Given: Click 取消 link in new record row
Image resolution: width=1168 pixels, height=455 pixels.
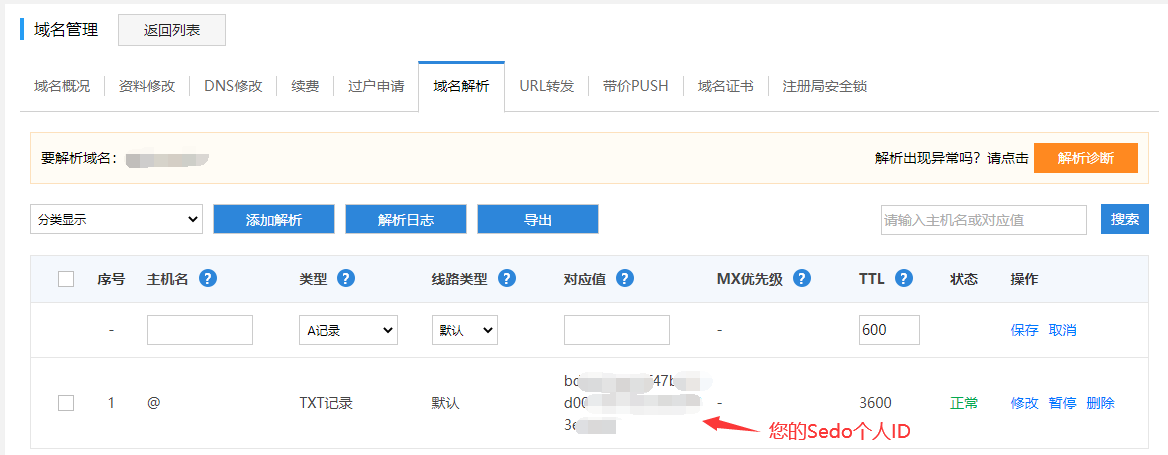Looking at the screenshot, I should (x=1062, y=330).
